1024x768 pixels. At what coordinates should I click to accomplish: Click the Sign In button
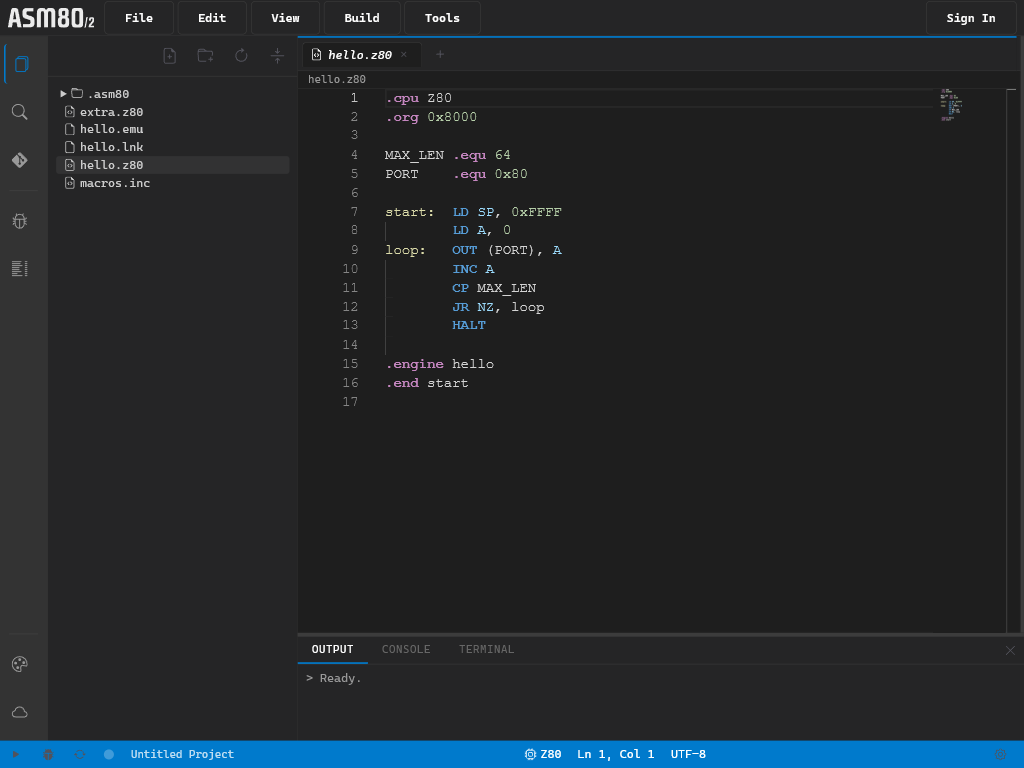coord(969,17)
